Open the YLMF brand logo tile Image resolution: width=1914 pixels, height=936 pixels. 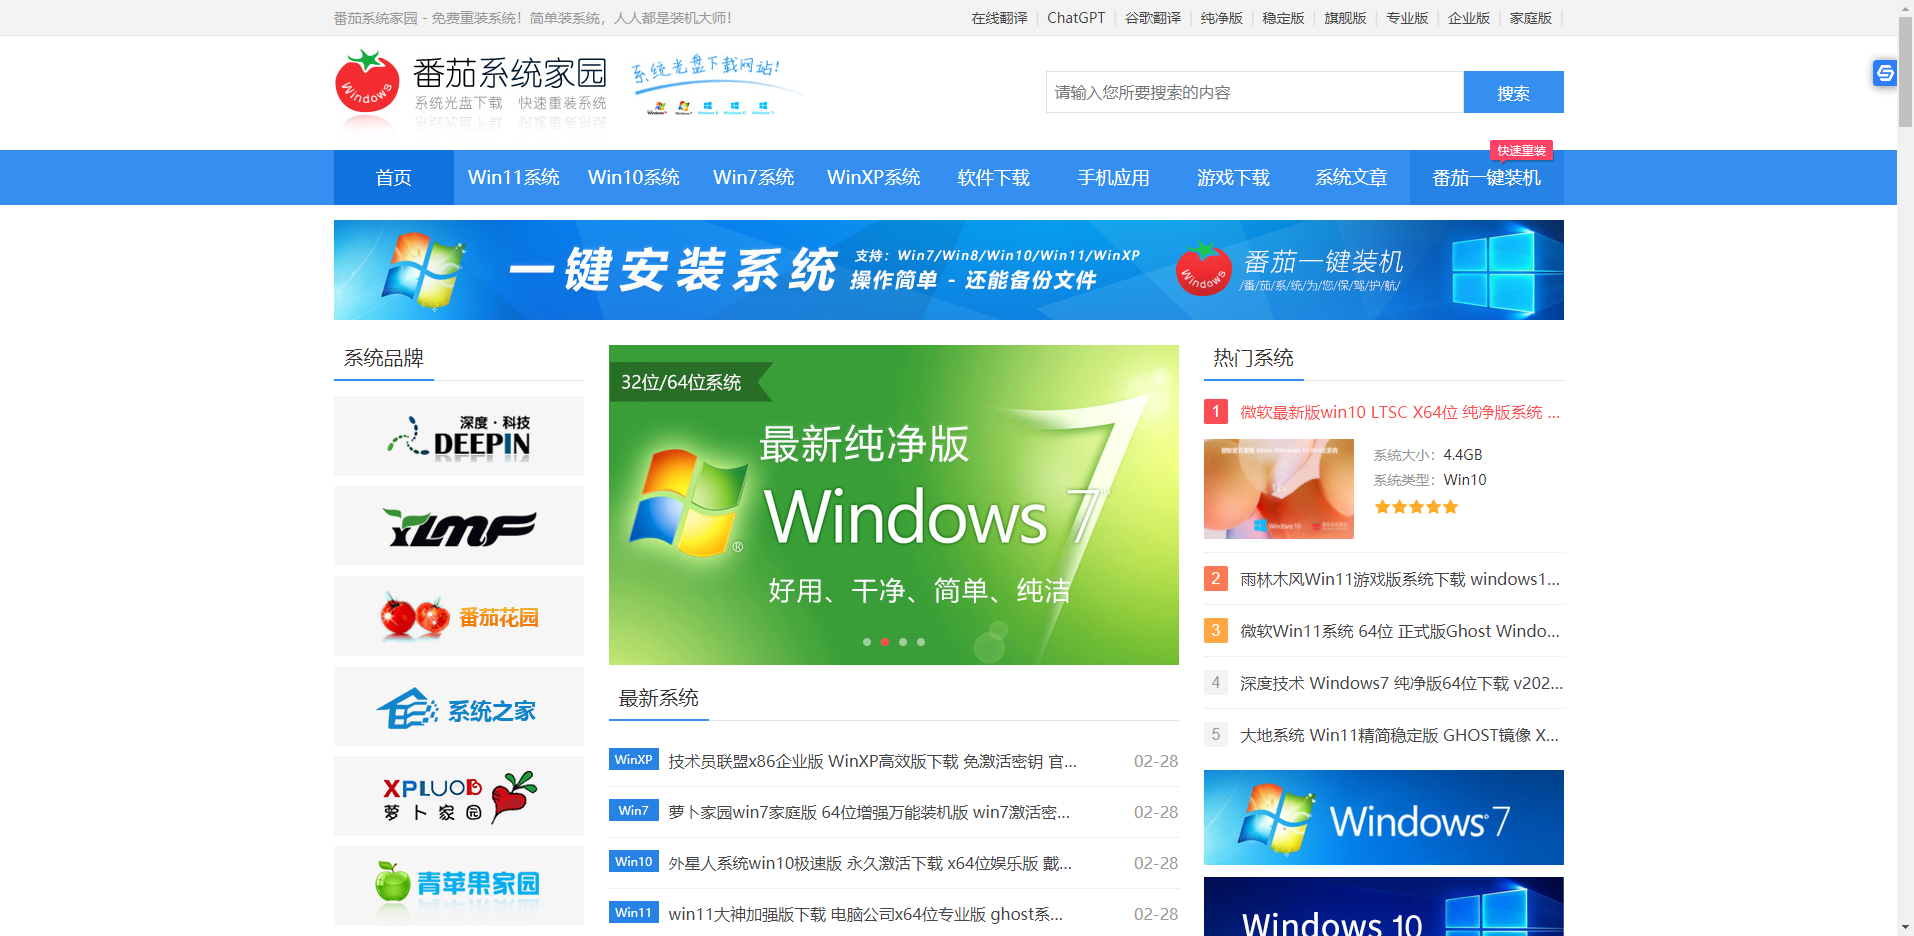tap(459, 526)
